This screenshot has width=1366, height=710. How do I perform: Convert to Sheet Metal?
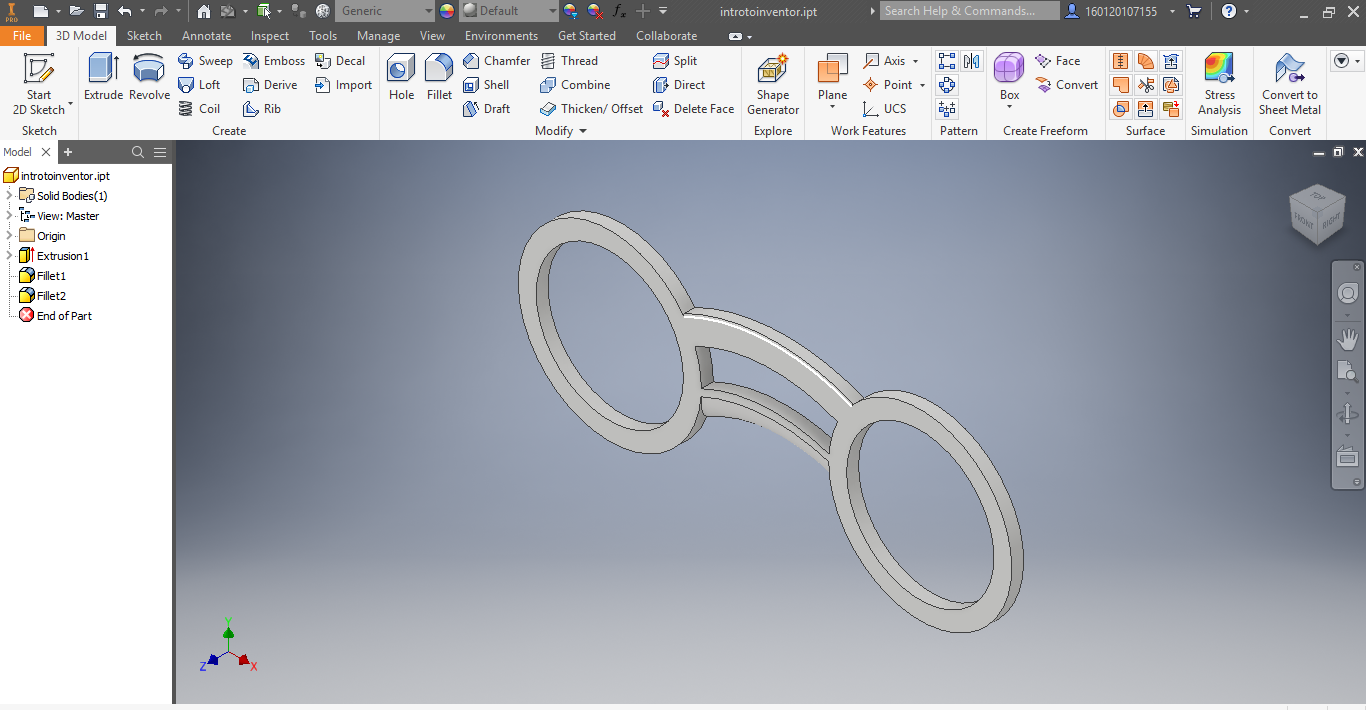click(x=1290, y=84)
